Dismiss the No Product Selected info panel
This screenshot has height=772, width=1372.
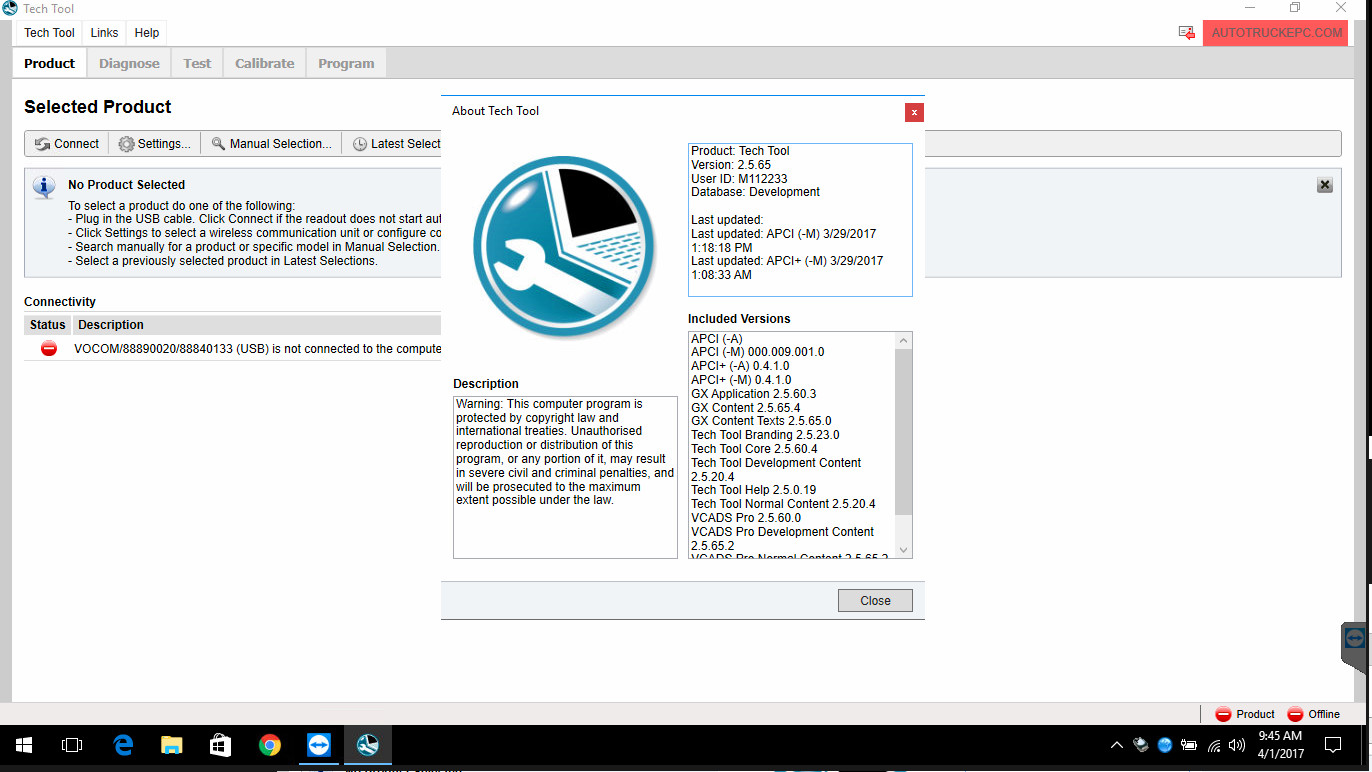(x=1325, y=185)
